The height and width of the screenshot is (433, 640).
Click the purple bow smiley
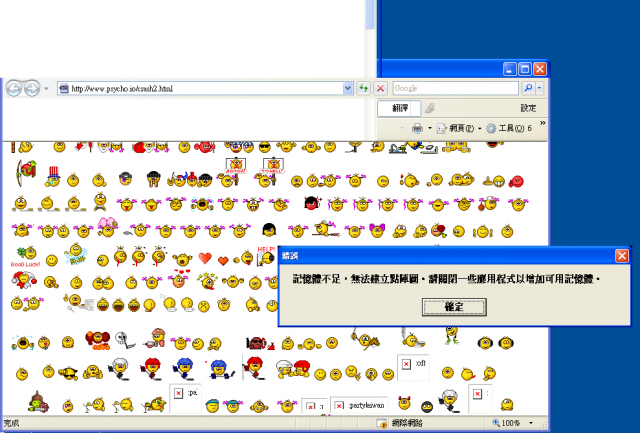coord(377,231)
